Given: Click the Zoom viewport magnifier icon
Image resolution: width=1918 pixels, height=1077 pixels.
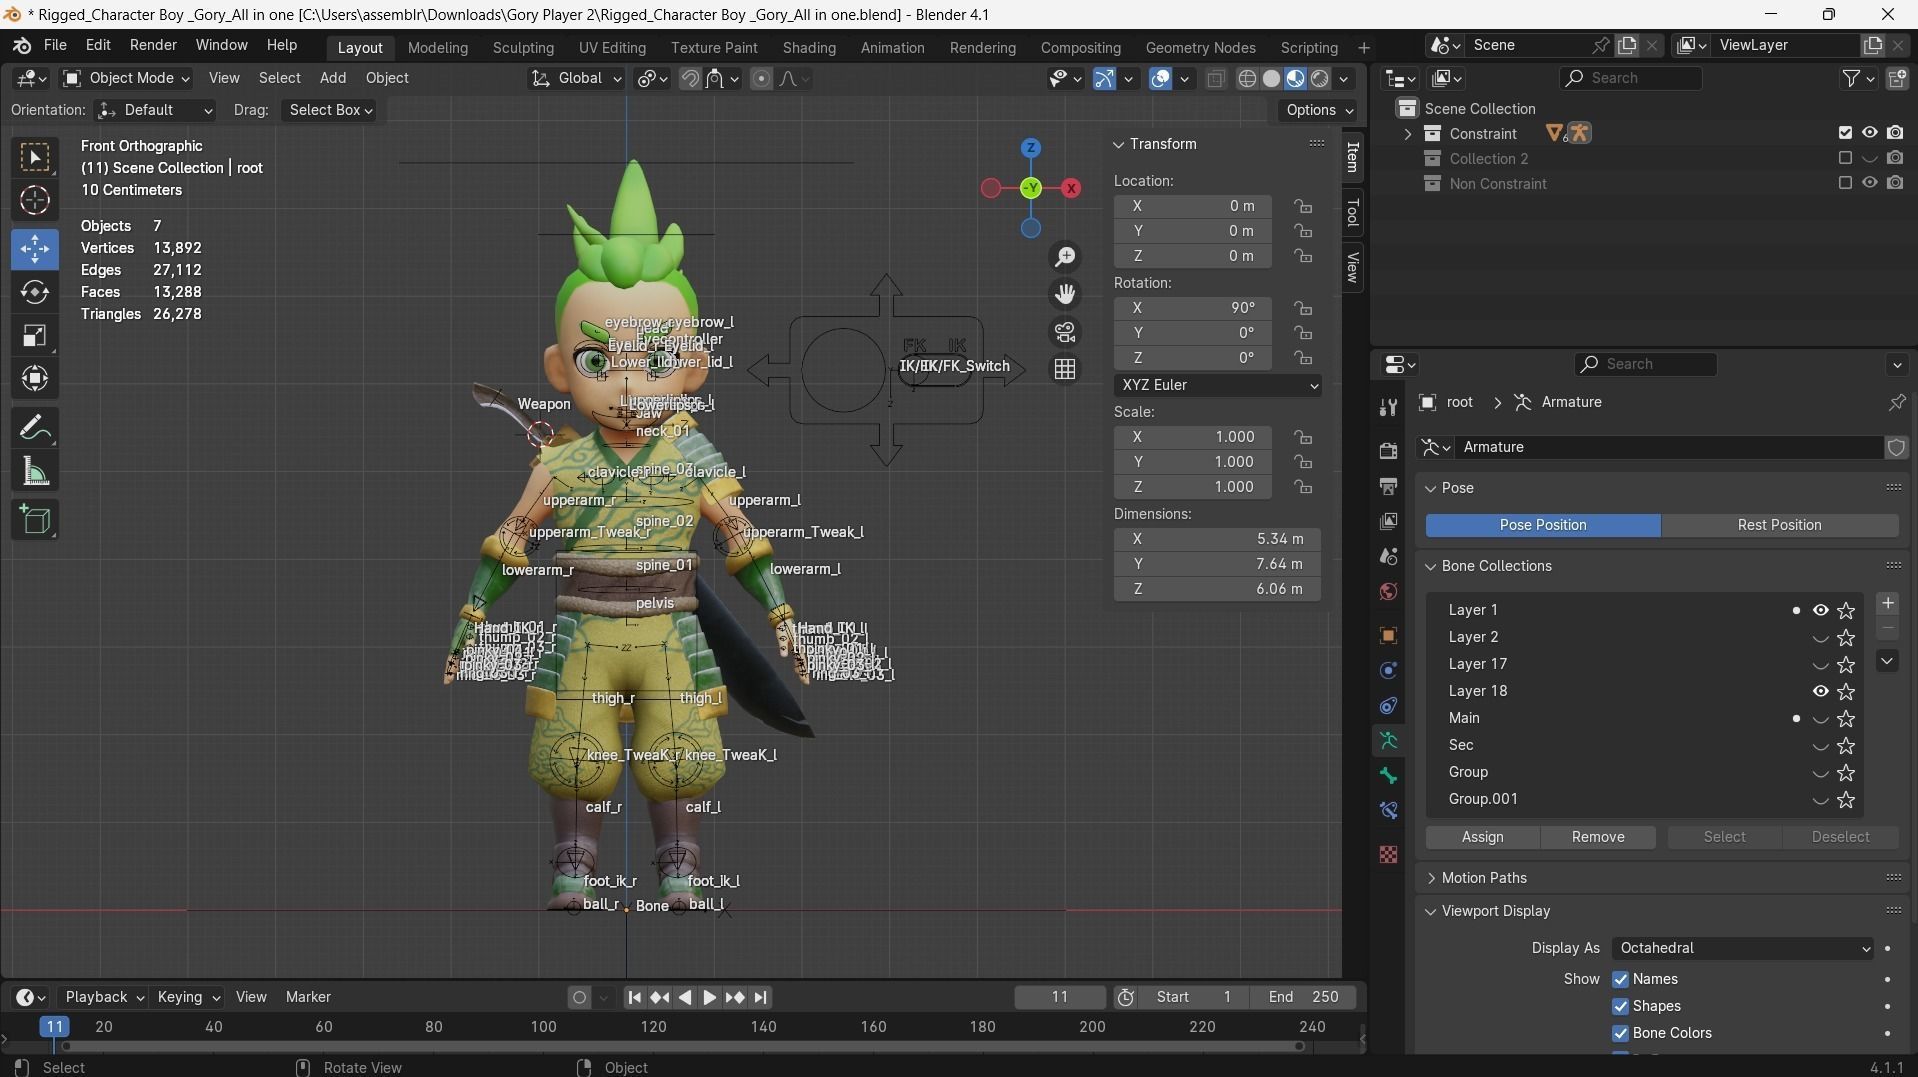Looking at the screenshot, I should coord(1066,257).
